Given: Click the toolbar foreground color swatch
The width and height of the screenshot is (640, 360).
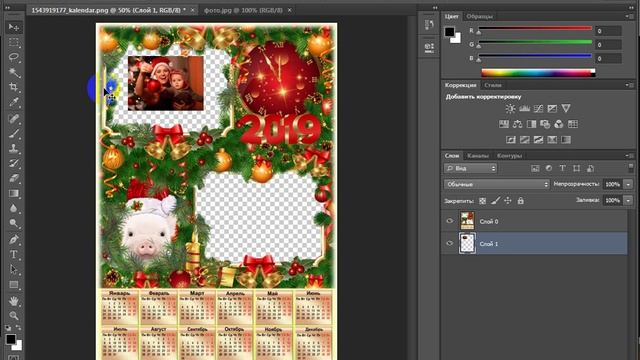Looking at the screenshot, I should pyautogui.click(x=11, y=339).
